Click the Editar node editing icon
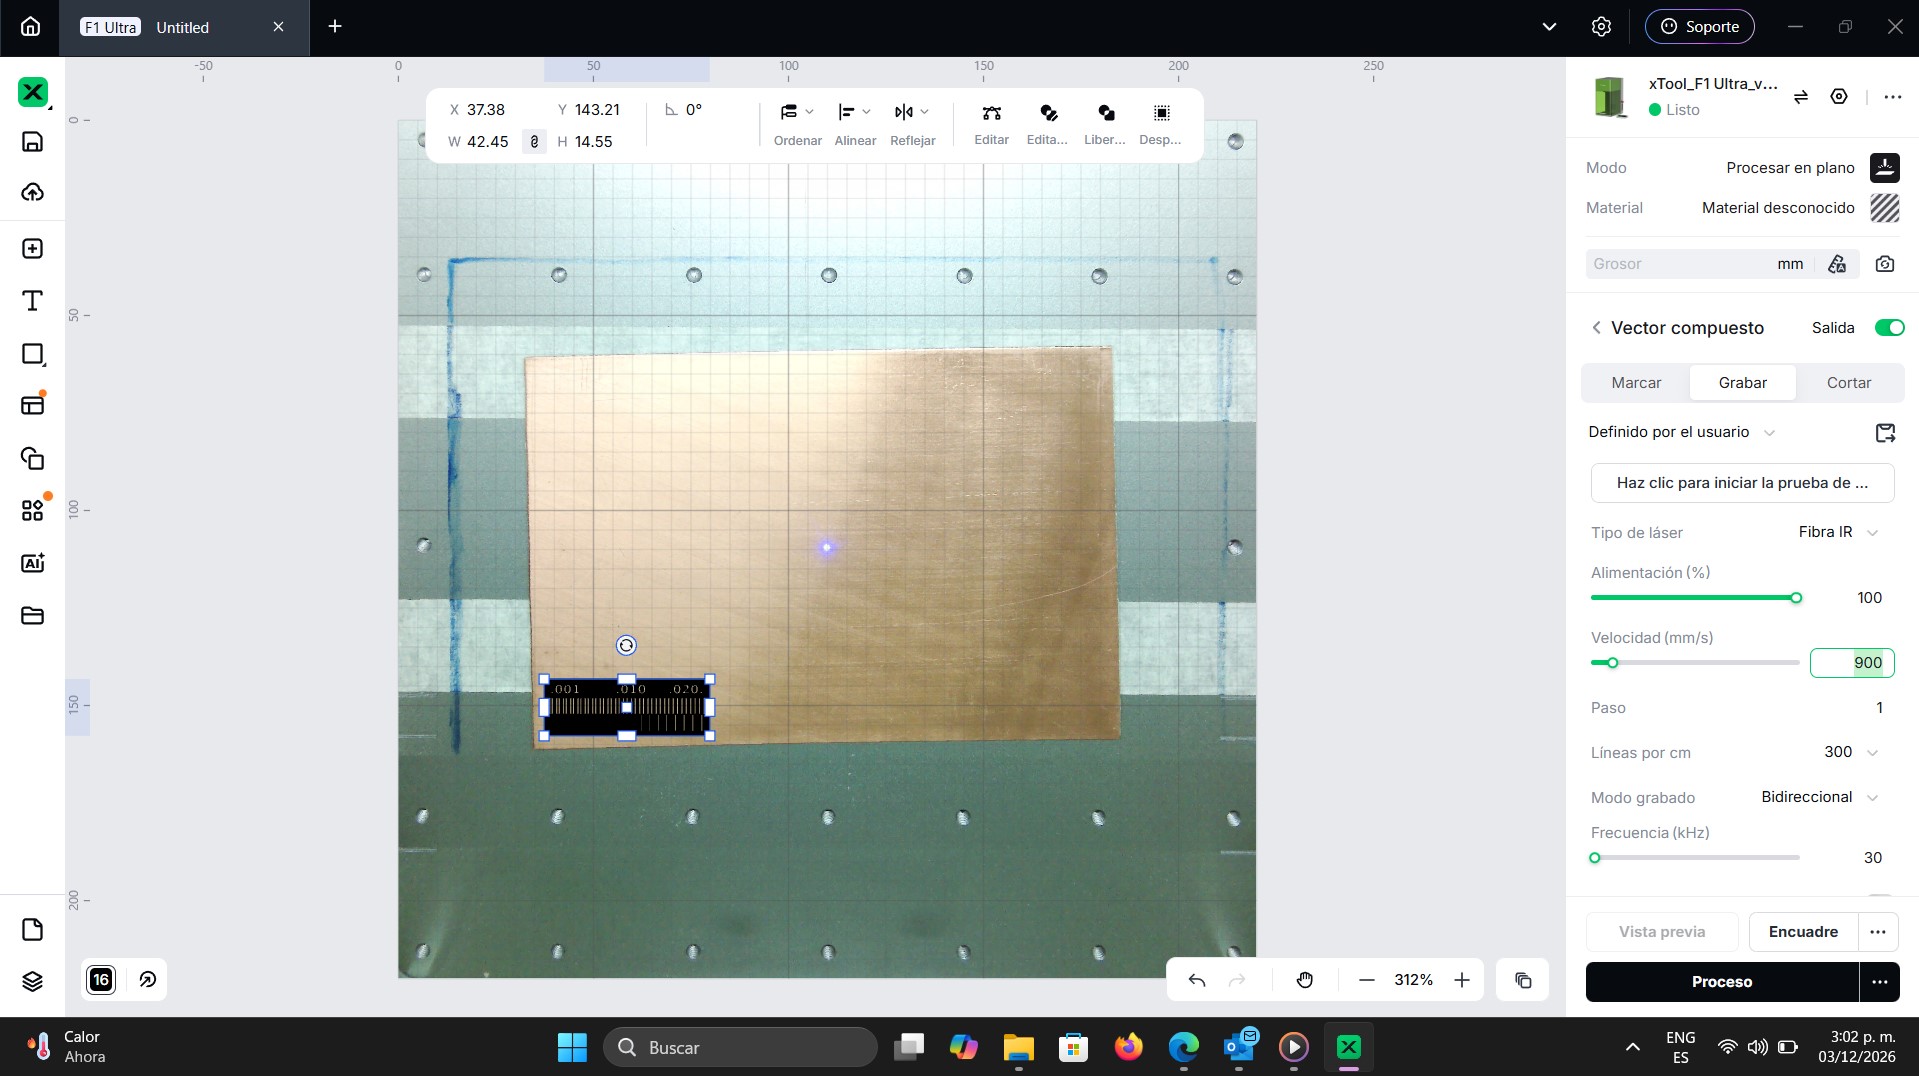The height and width of the screenshot is (1076, 1919). point(991,124)
